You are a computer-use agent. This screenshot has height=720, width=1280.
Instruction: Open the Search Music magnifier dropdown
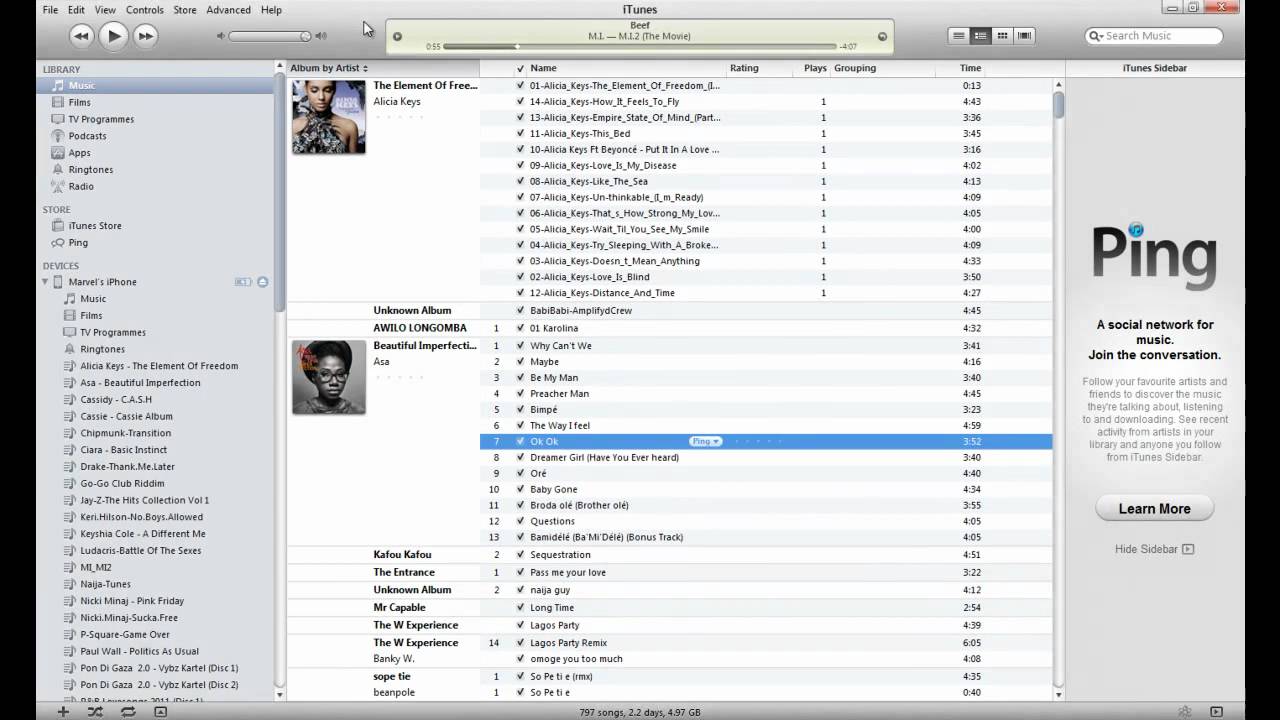click(x=1097, y=36)
